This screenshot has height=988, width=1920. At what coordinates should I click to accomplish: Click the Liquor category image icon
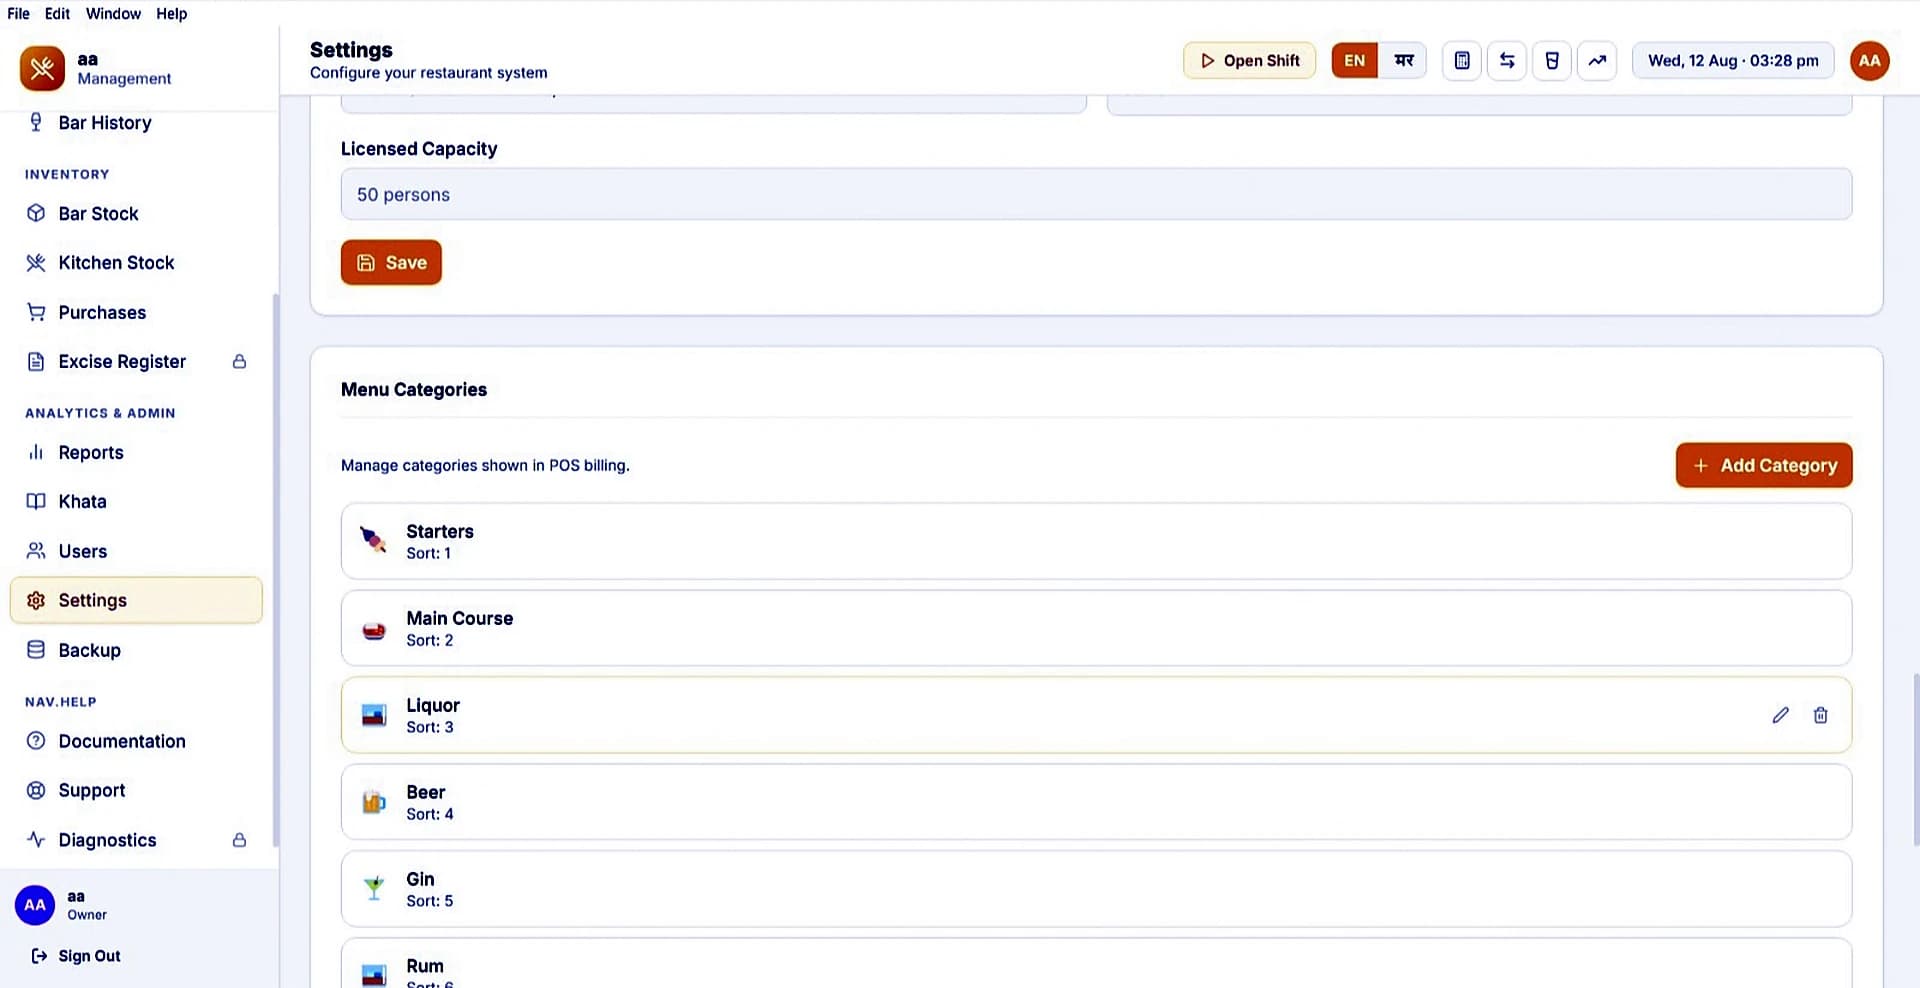click(x=373, y=715)
